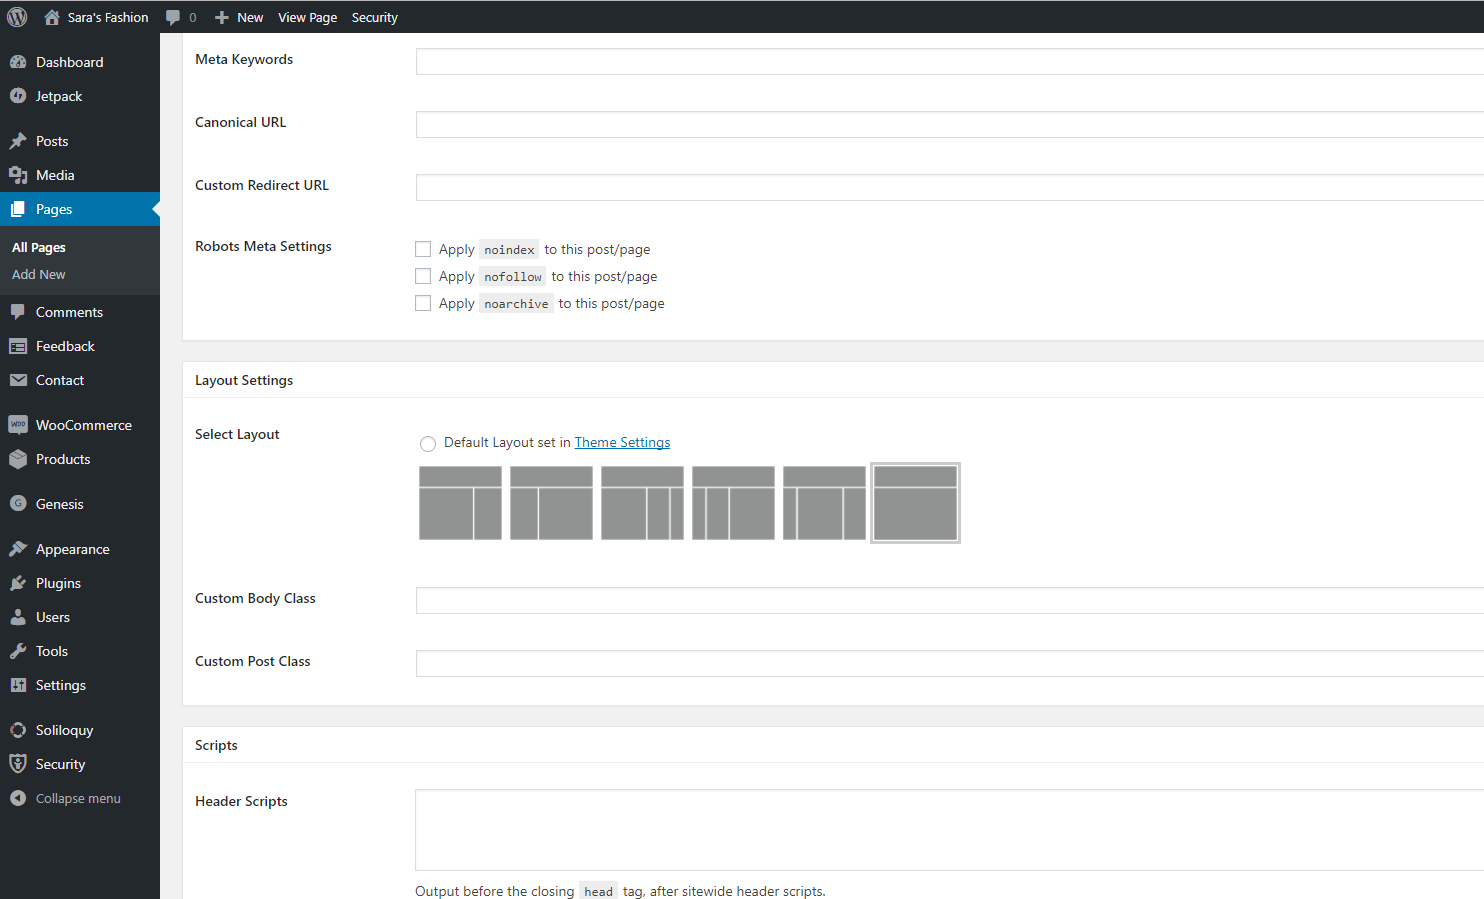Click the Plugins plug icon
Image resolution: width=1484 pixels, height=899 pixels.
[x=18, y=583]
